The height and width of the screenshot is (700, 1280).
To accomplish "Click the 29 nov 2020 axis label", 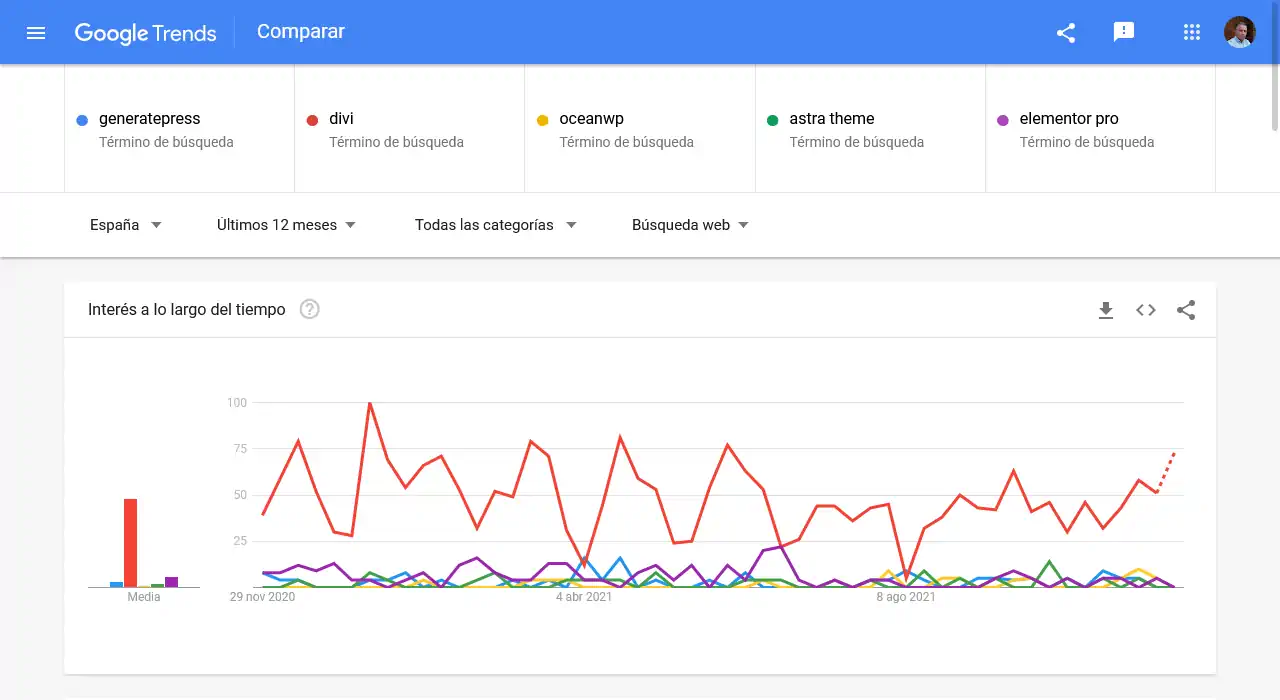I will click(x=262, y=597).
